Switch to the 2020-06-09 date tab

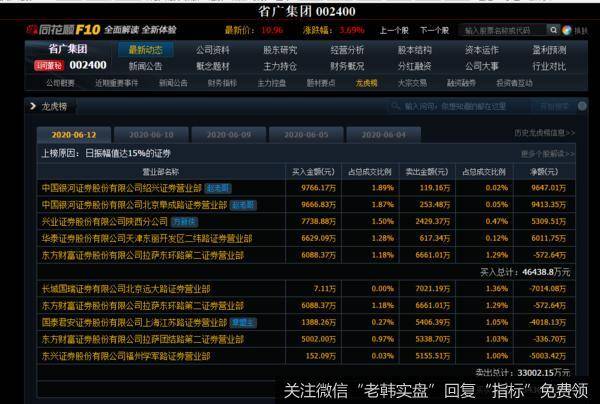point(229,135)
